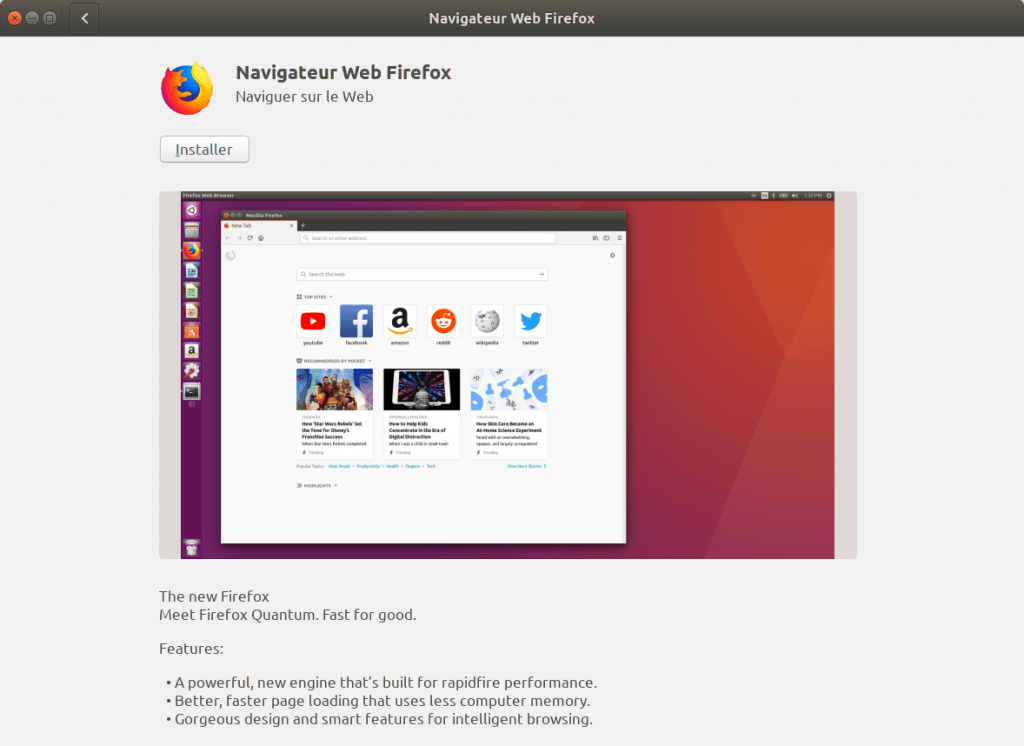Screen dimensions: 1024x746
Task: Expand the Highlights section in preview
Action: click(x=317, y=485)
